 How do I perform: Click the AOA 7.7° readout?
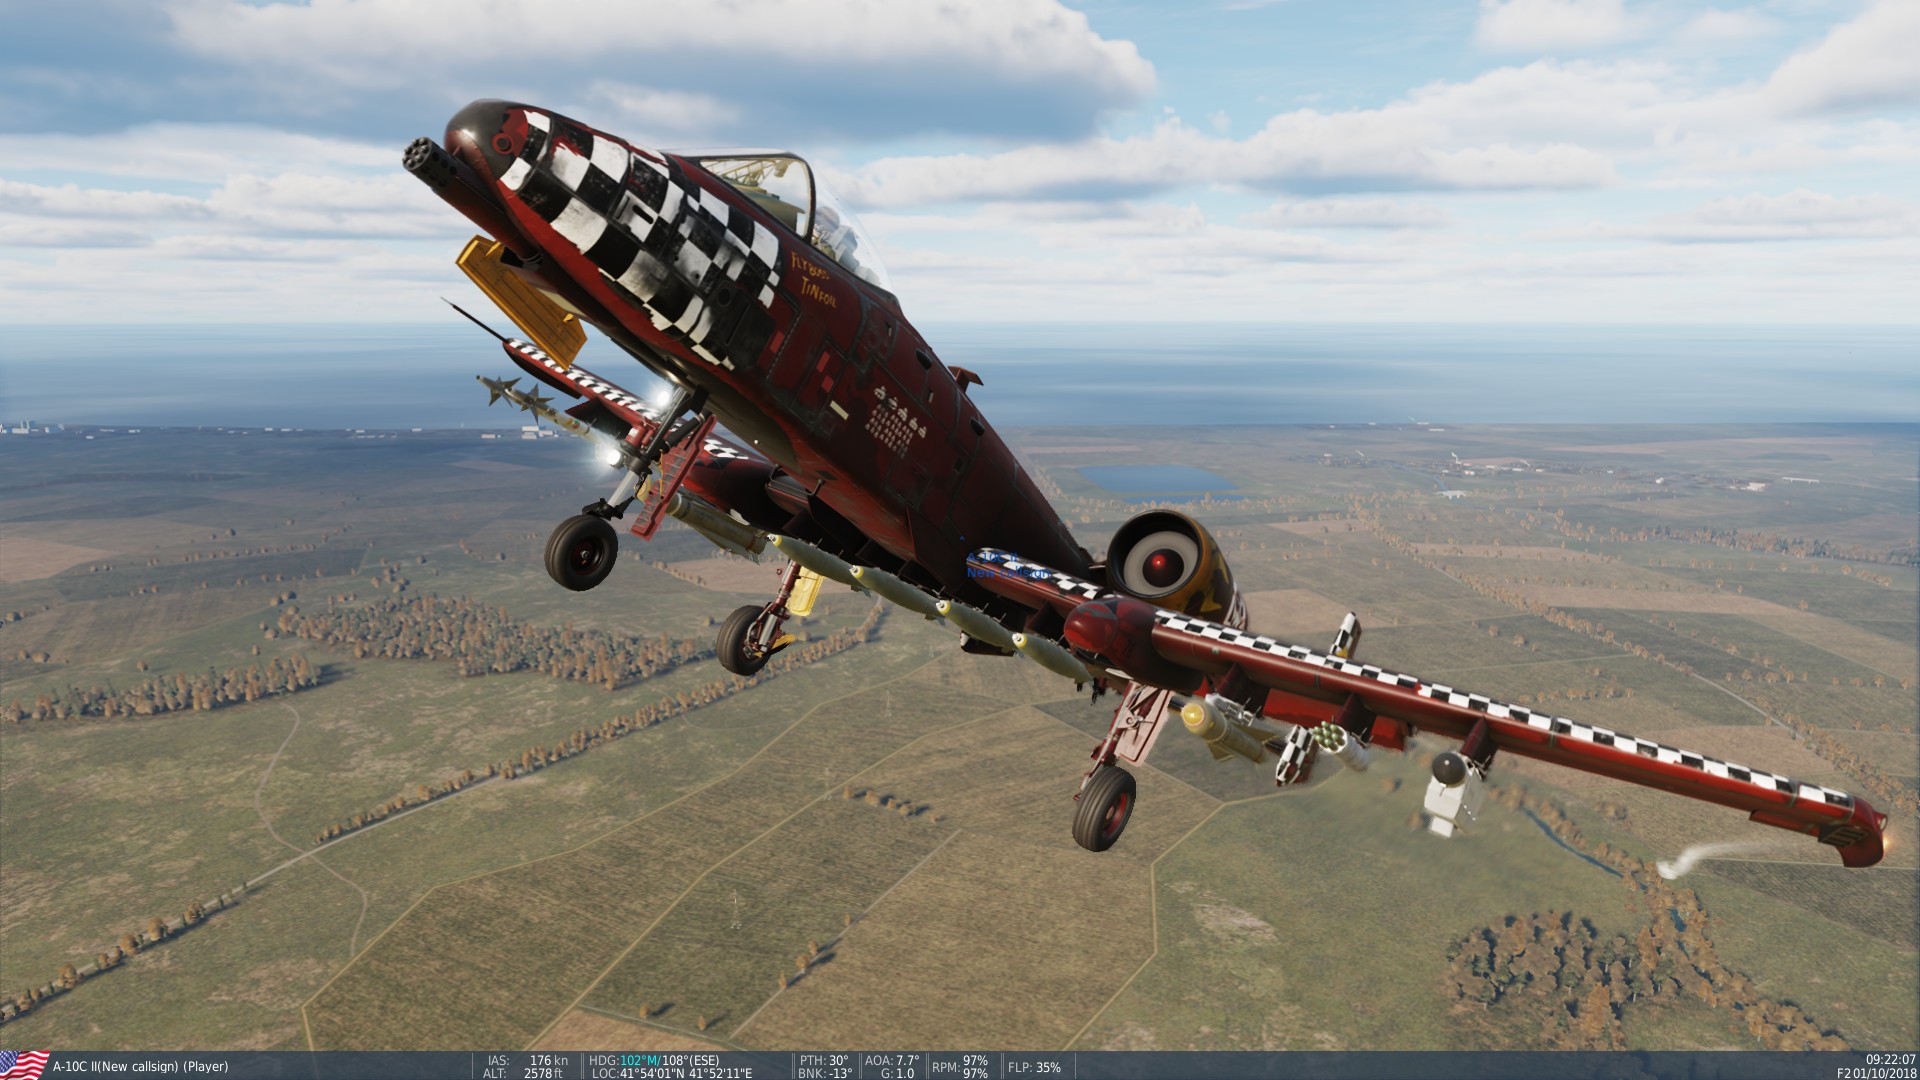[892, 1060]
